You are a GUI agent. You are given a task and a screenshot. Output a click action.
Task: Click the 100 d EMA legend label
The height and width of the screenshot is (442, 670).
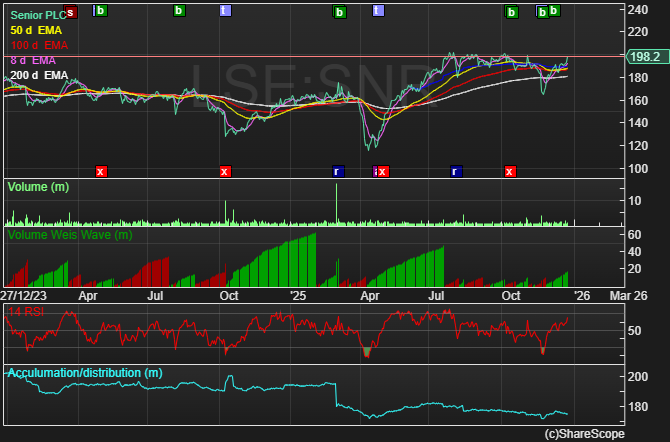point(40,46)
